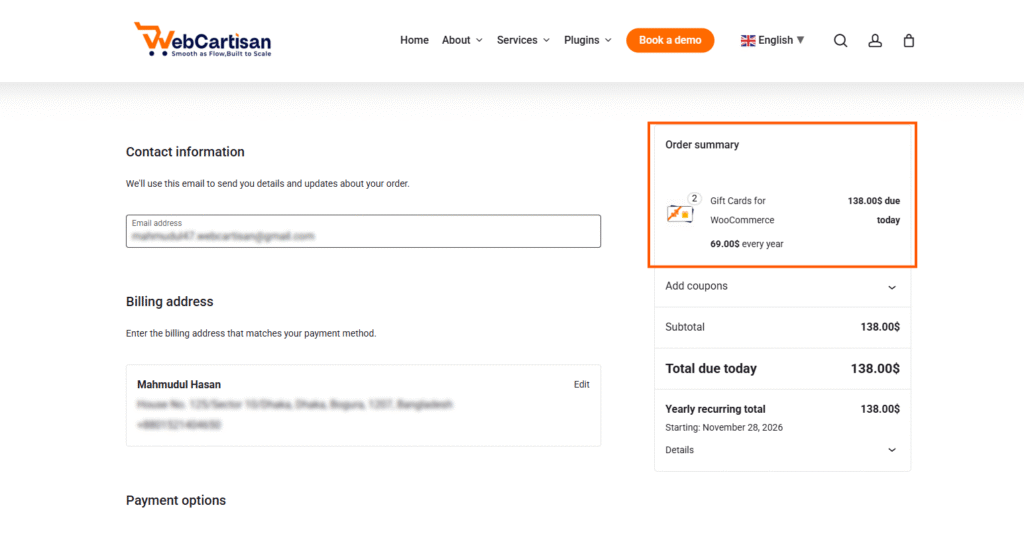Click the Mahmudul Hasan billing address card
Screen dimensions: 1024x534
(363, 405)
